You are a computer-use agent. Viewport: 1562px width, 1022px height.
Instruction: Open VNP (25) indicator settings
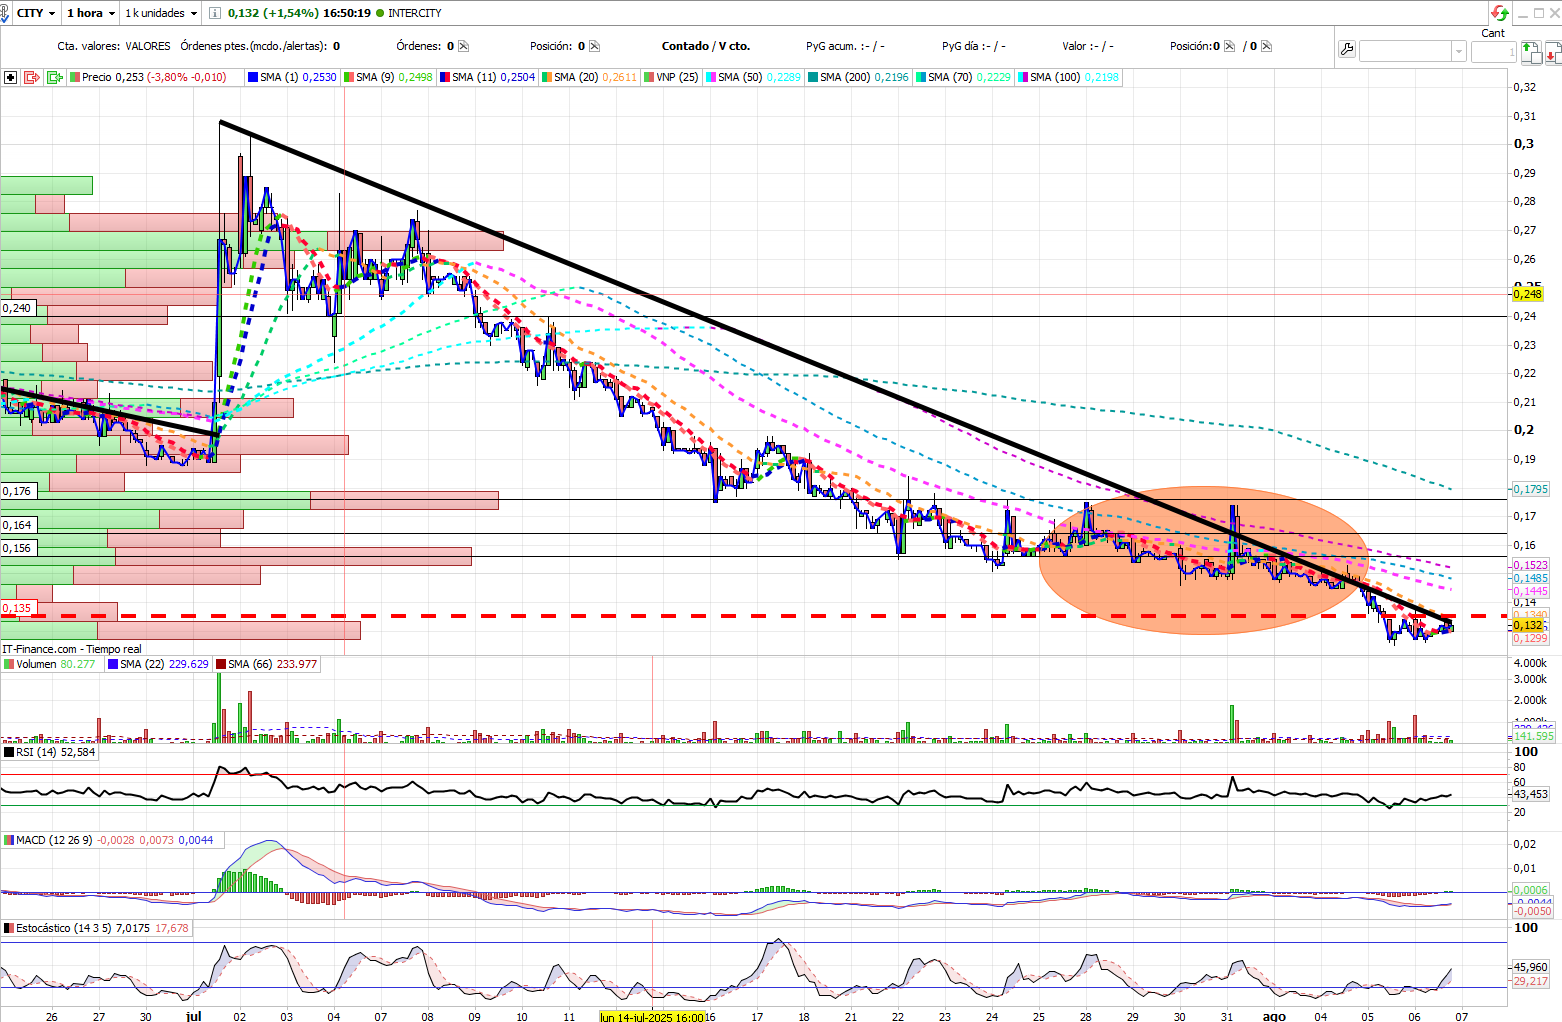671,77
